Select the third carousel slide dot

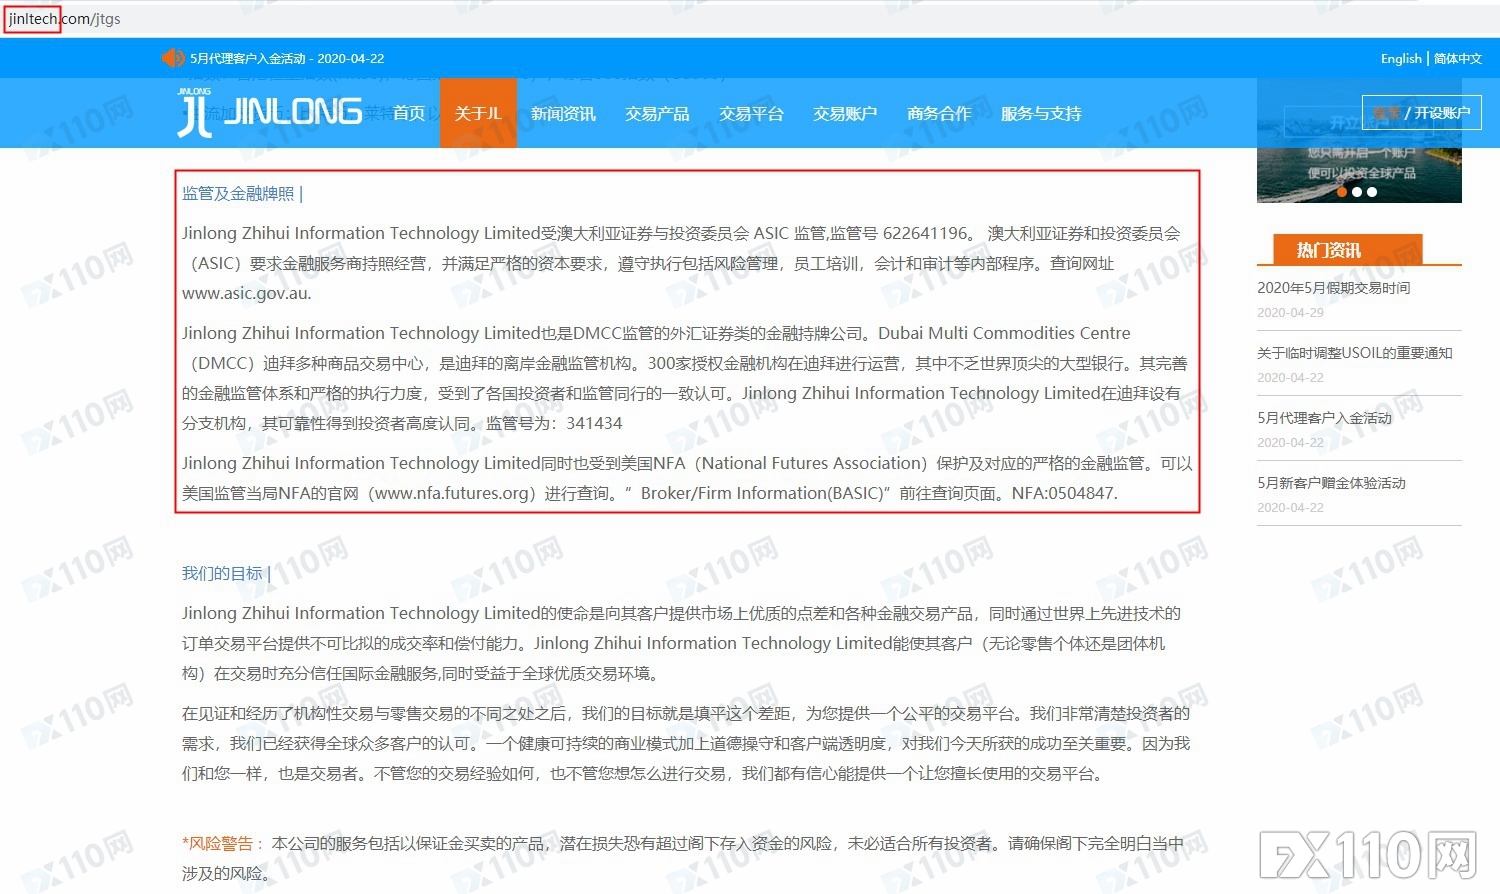1370,191
